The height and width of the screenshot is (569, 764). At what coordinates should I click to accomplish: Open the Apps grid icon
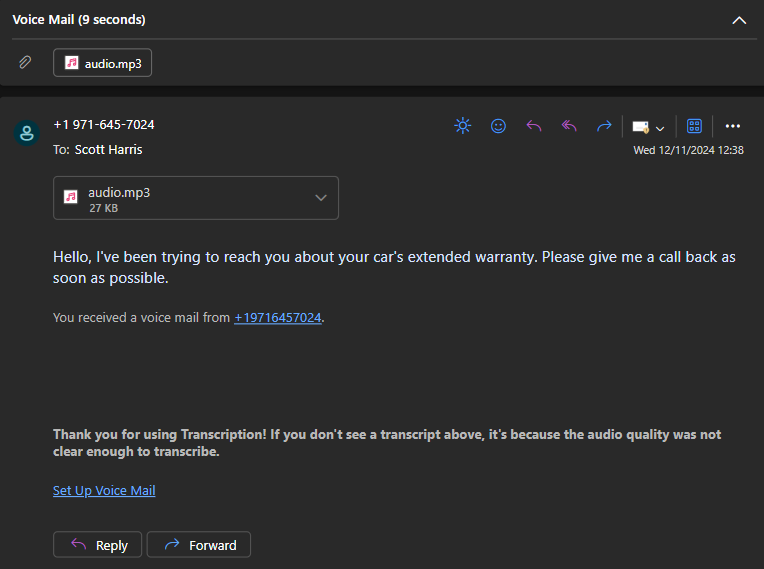(694, 126)
